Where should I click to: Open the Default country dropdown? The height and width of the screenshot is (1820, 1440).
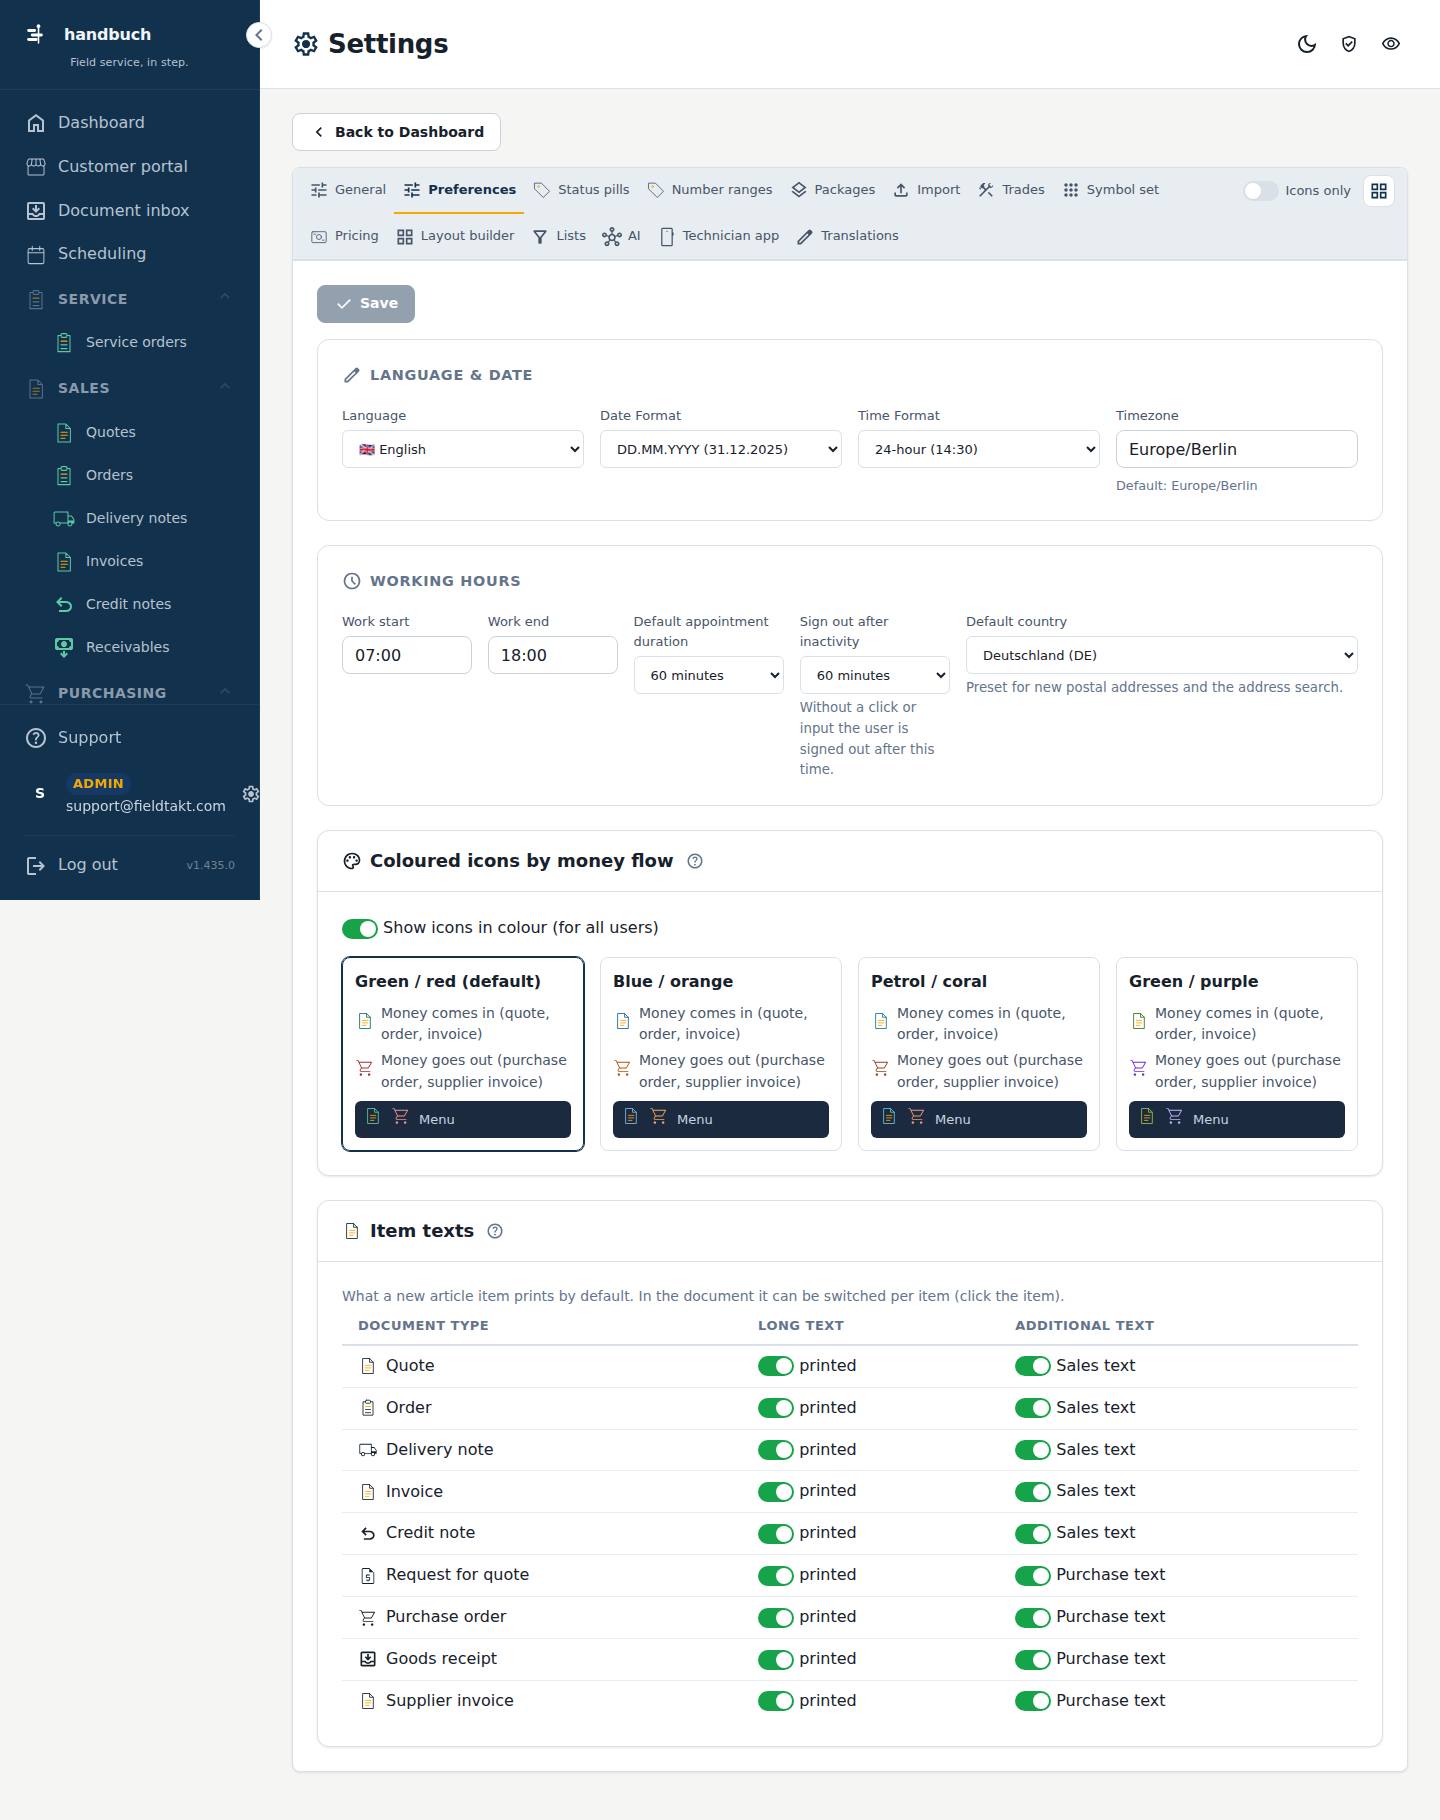[1162, 655]
